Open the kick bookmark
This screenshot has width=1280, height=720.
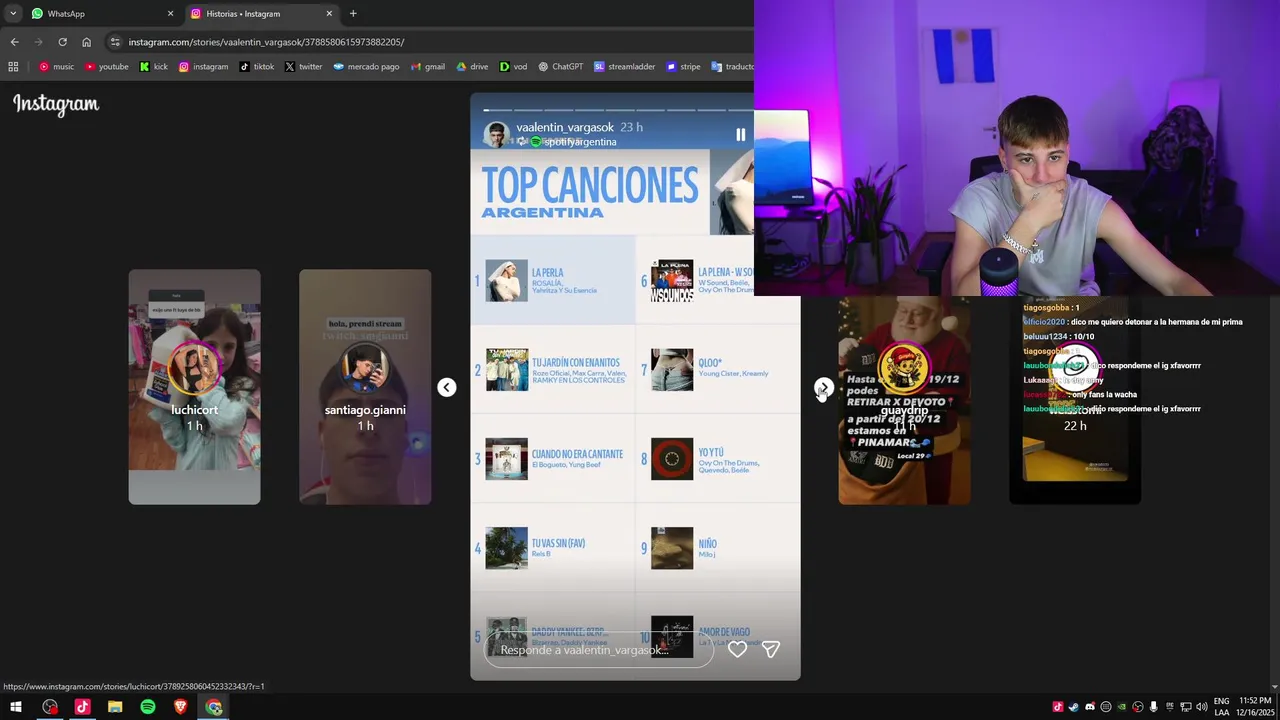153,67
